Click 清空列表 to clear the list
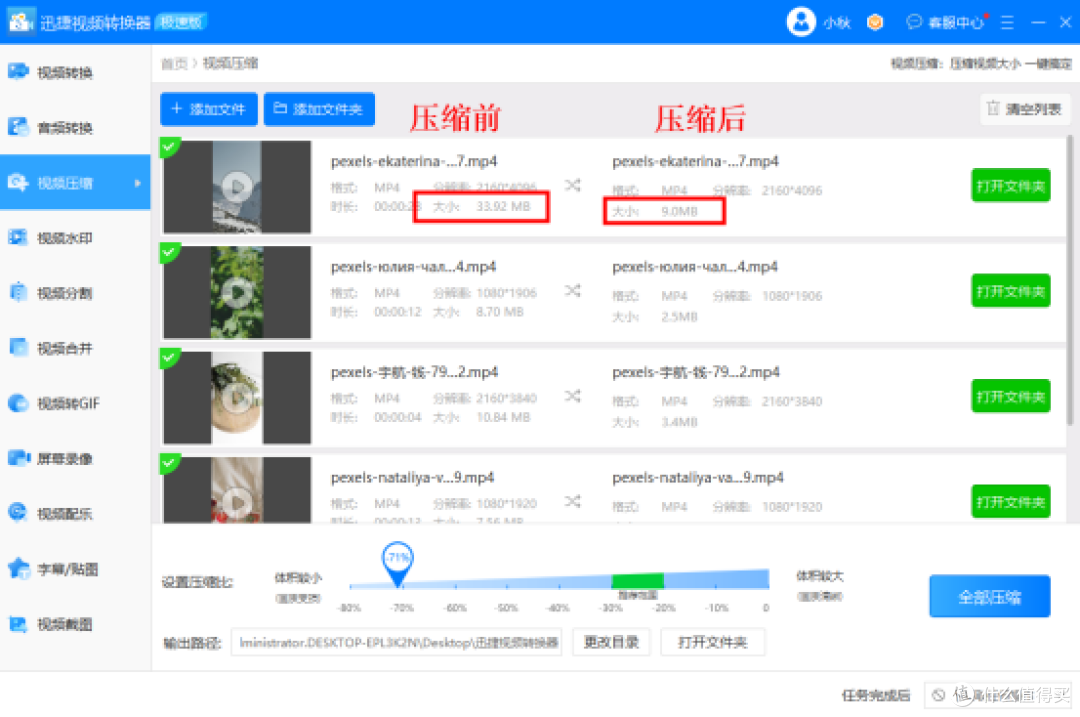The image size is (1080, 717). click(1025, 109)
